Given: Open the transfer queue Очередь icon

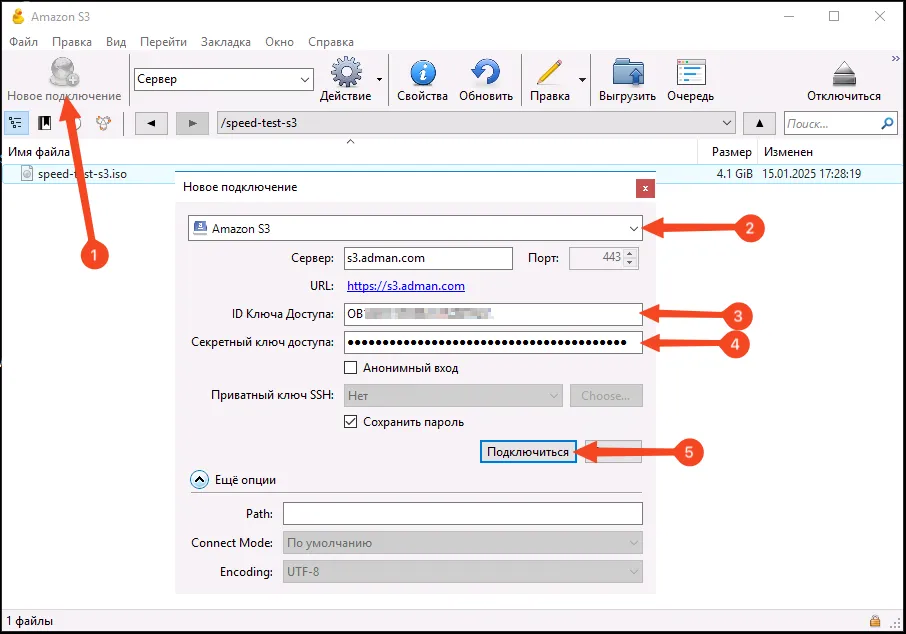Looking at the screenshot, I should pos(691,73).
